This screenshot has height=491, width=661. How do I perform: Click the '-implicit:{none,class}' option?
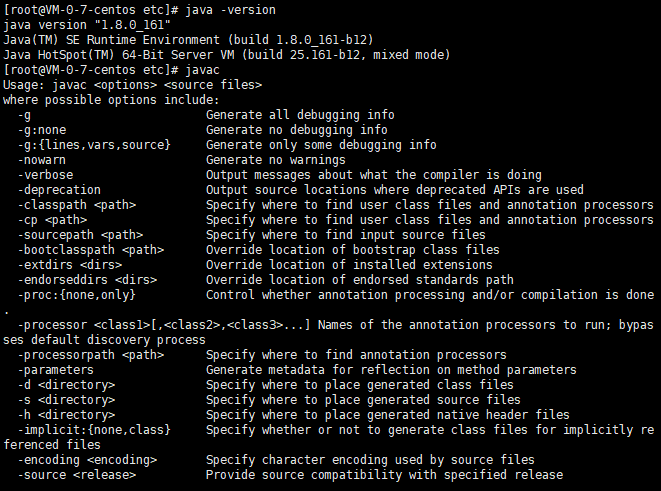point(94,430)
